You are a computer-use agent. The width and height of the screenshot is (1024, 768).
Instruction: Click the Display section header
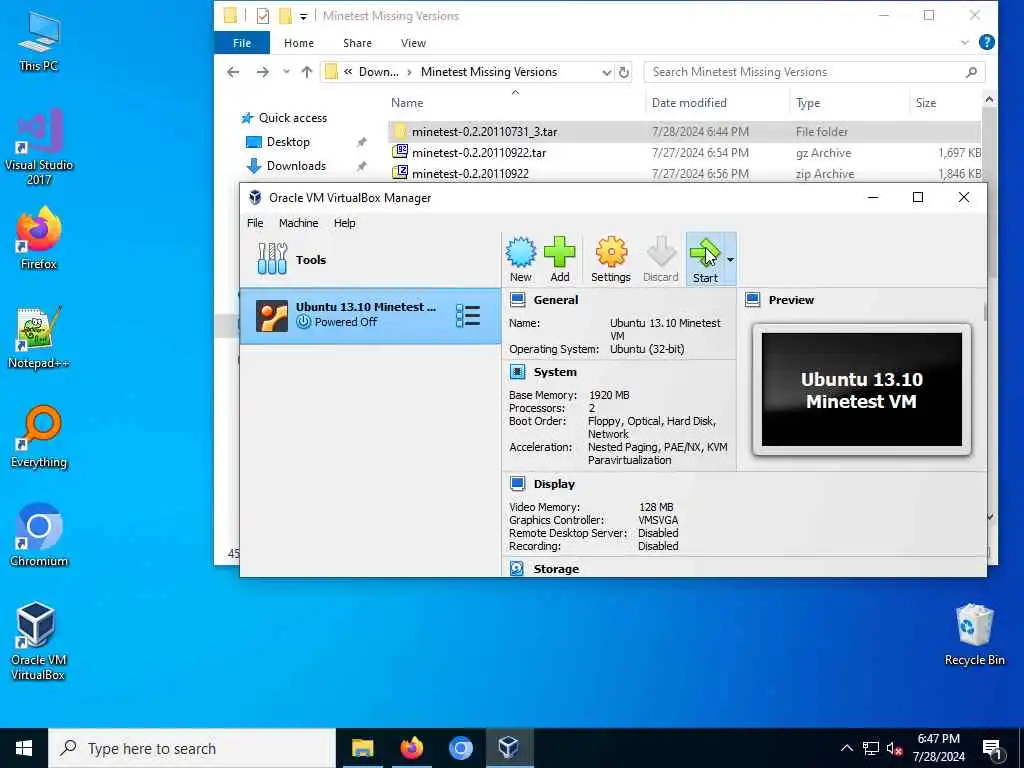click(554, 484)
